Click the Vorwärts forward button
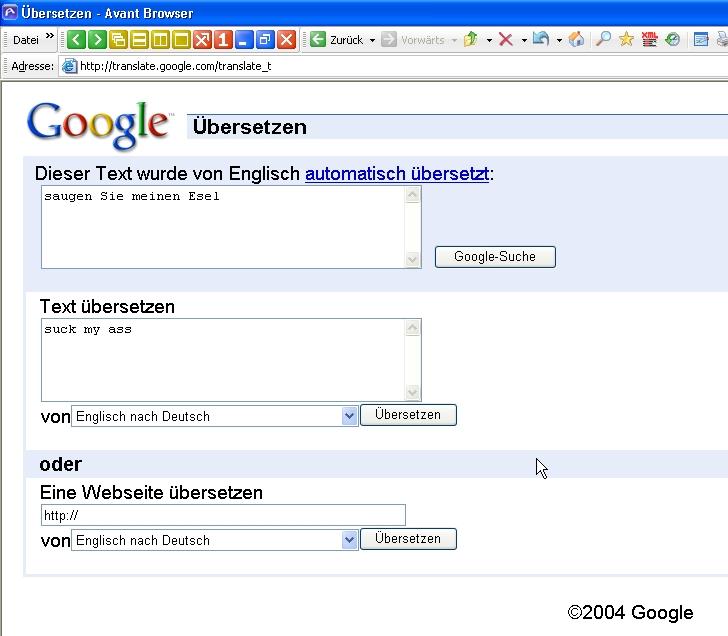The width and height of the screenshot is (728, 636). 413,40
